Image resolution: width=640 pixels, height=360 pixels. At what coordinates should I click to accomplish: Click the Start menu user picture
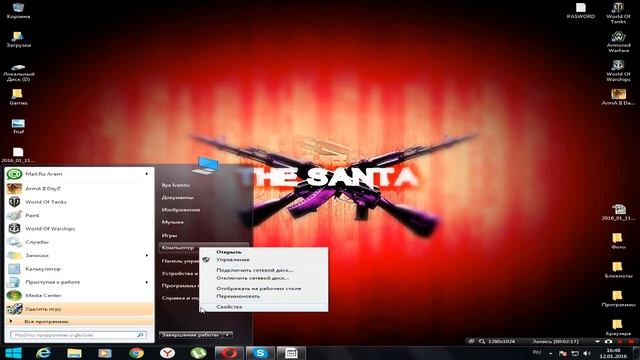click(206, 165)
